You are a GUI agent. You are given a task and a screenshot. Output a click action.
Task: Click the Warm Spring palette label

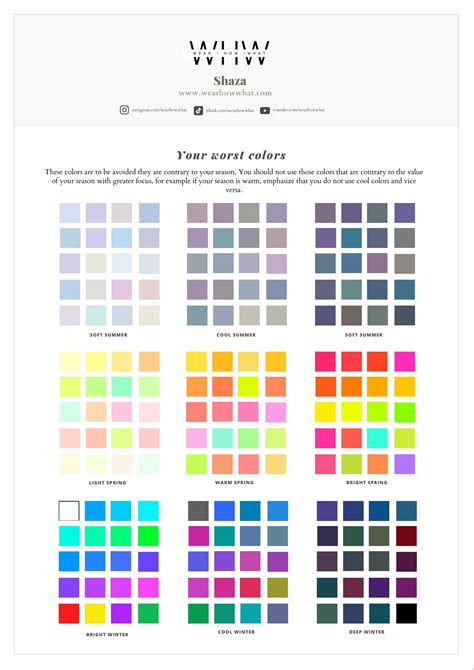coord(234,482)
